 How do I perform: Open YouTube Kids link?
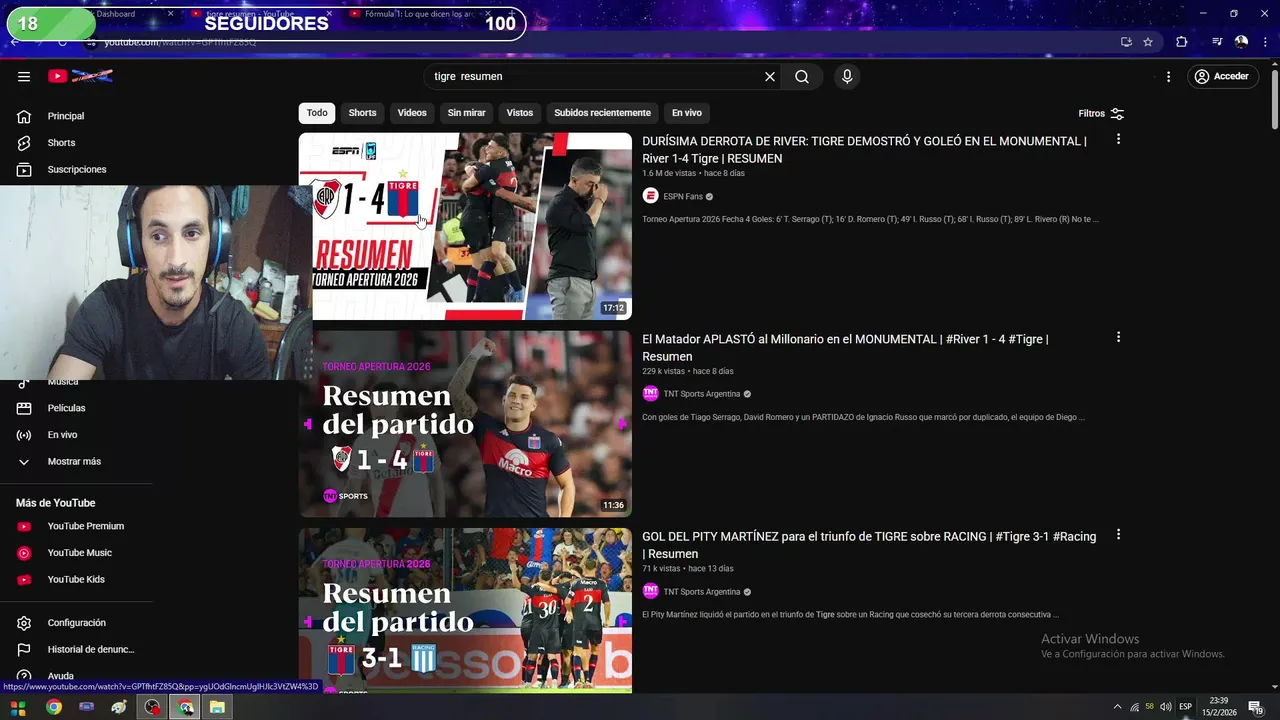pyautogui.click(x=76, y=580)
